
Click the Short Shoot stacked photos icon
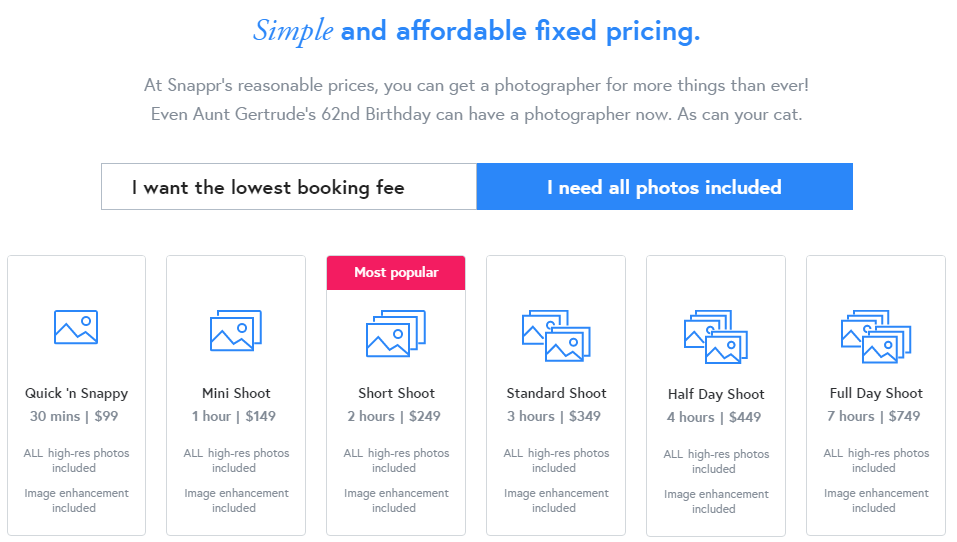[x=395, y=333]
